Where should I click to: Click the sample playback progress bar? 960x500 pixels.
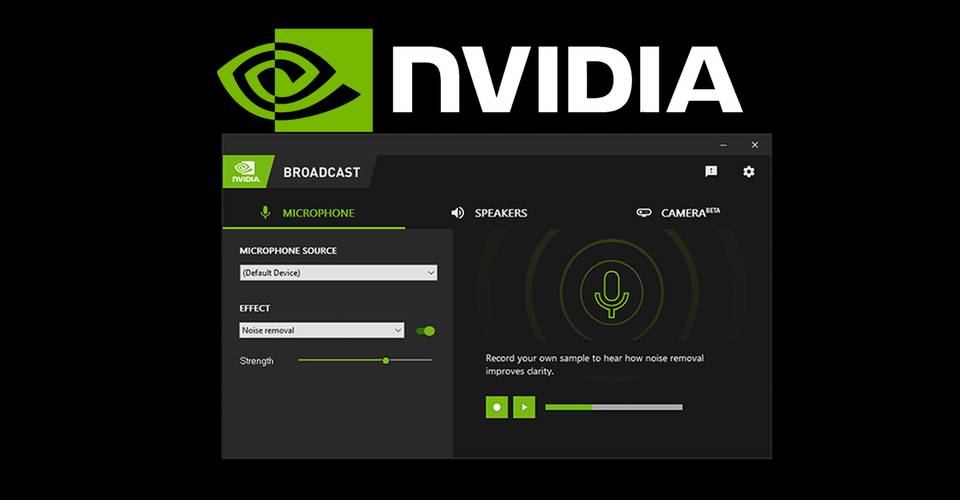coord(614,407)
